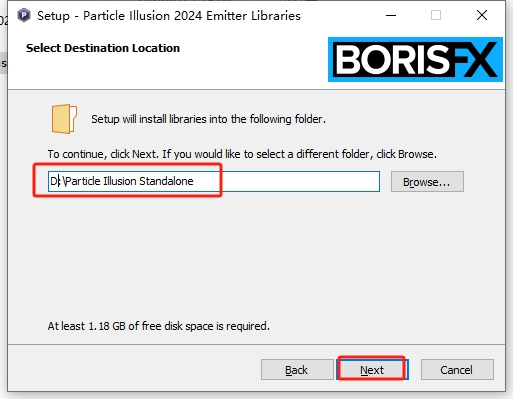Cancel the emitter libraries installation

coord(457,370)
